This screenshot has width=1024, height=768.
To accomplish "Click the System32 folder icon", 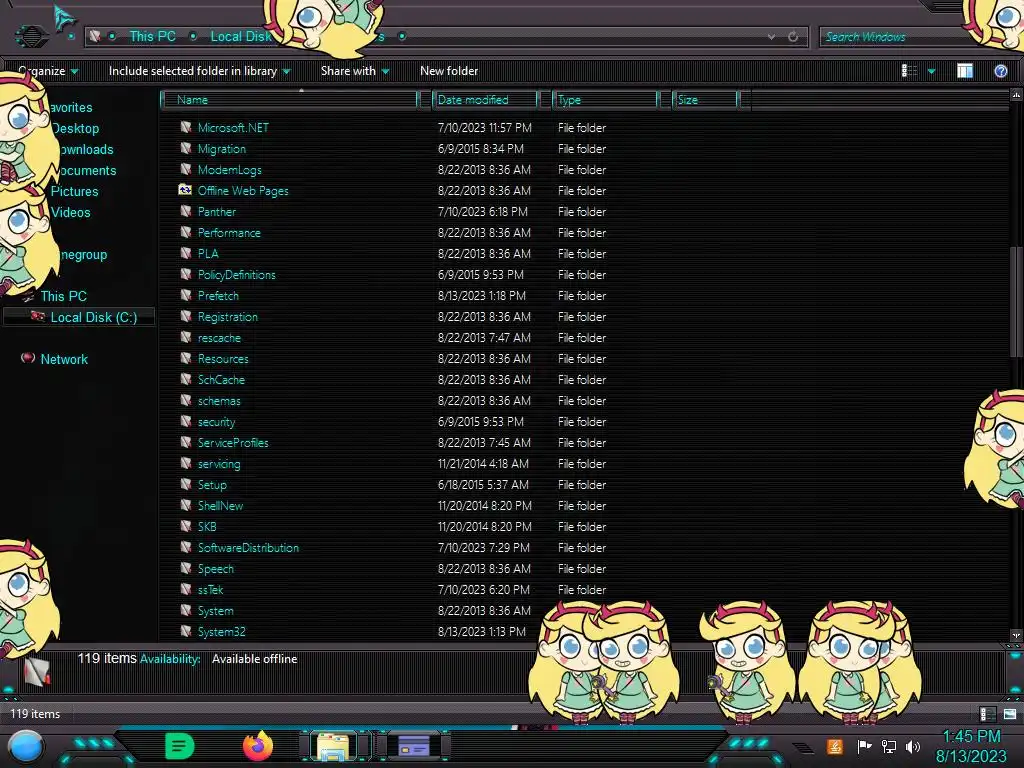I will pyautogui.click(x=185, y=631).
